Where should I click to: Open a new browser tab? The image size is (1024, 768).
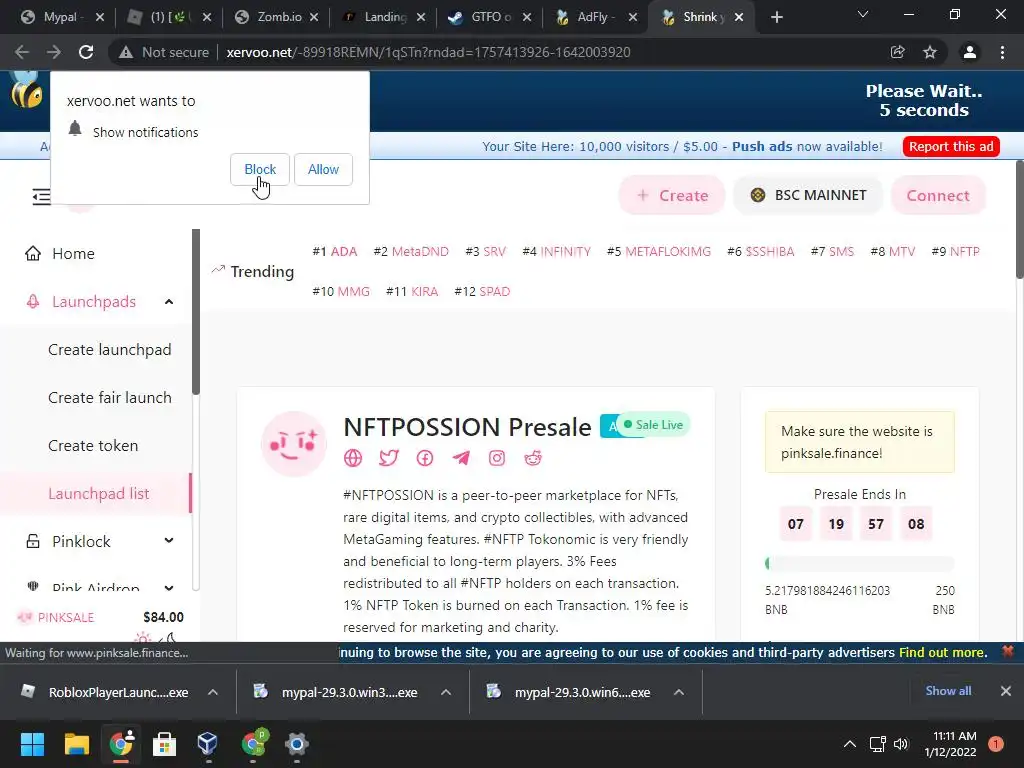[776, 18]
